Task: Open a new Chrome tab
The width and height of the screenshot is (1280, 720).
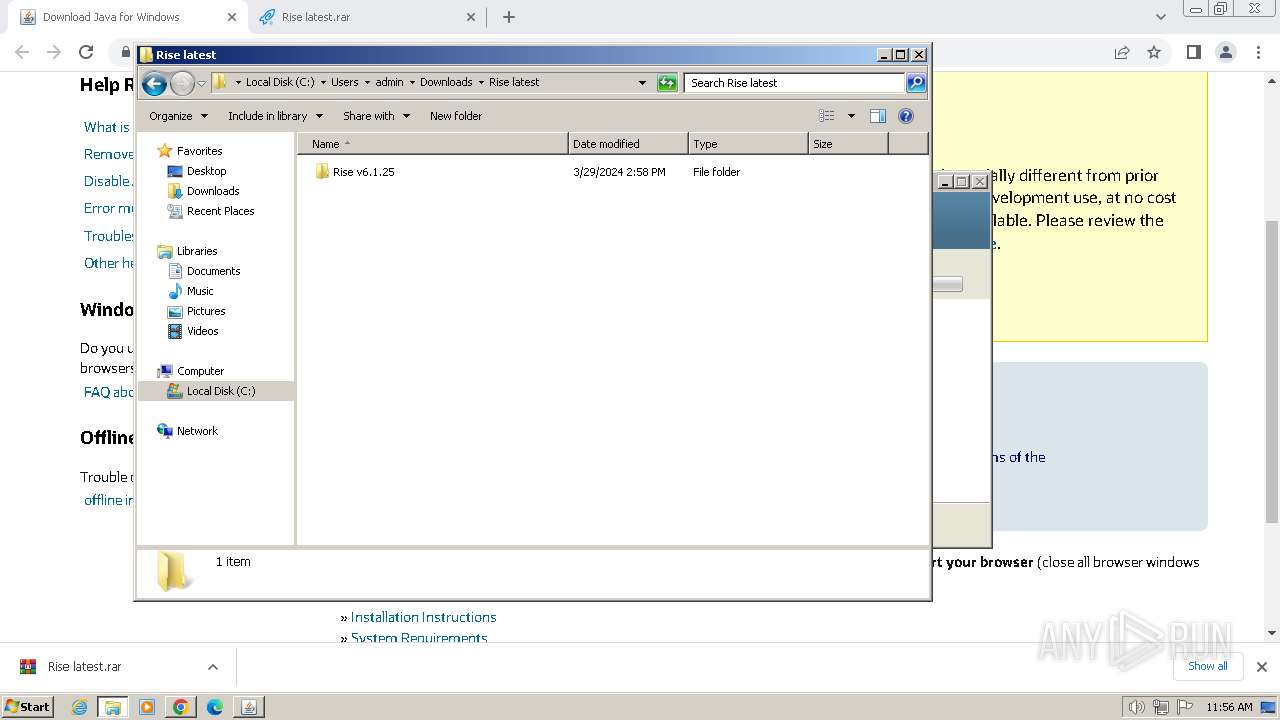Action: tap(509, 17)
